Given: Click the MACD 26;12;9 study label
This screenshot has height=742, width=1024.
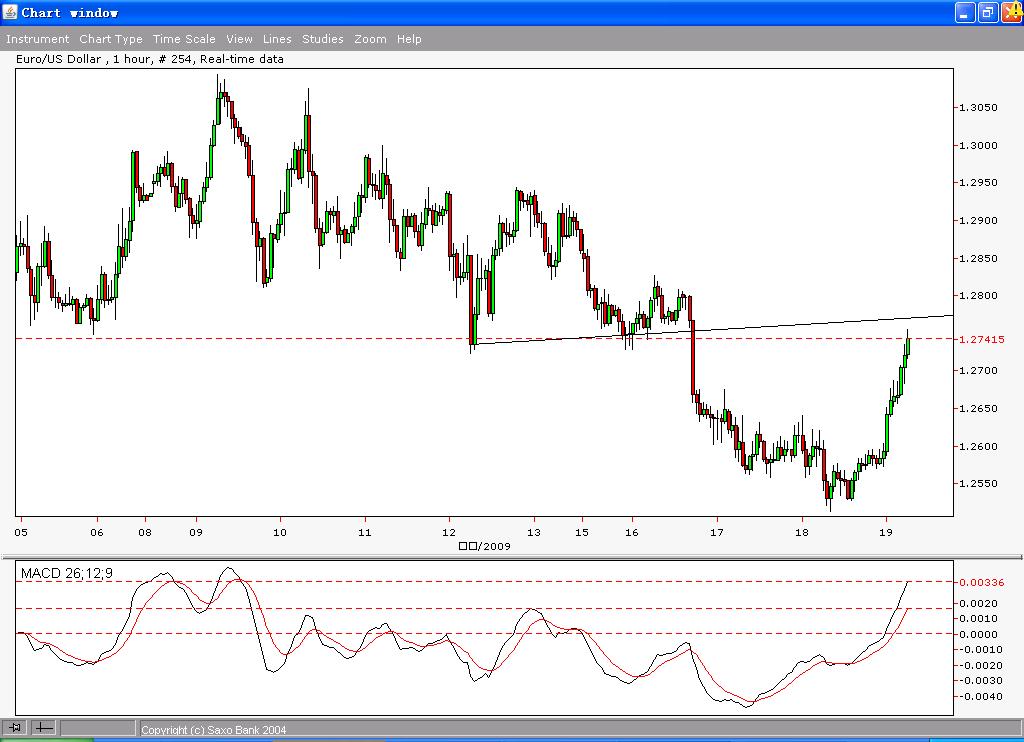Looking at the screenshot, I should [x=67, y=573].
